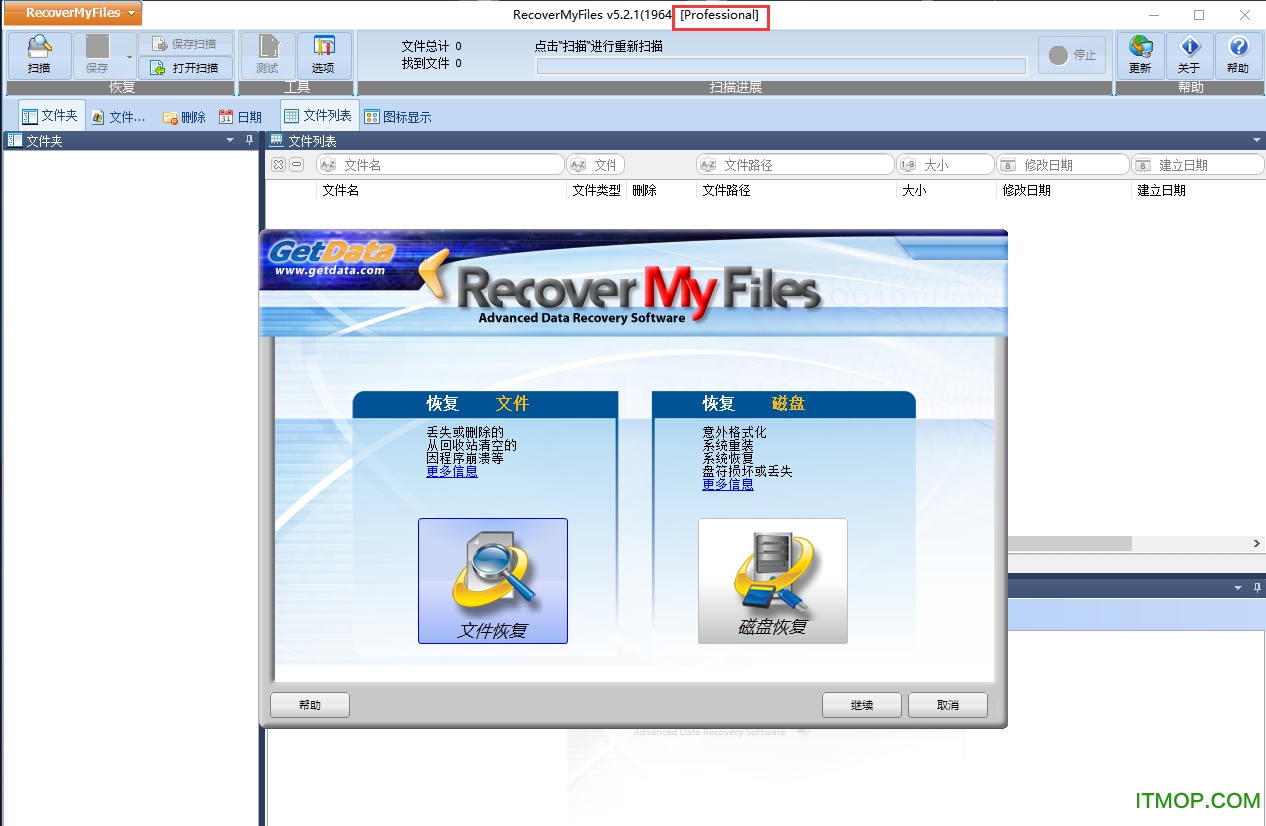
Task: Choose 文件恢复 file recovery option
Action: coord(492,580)
